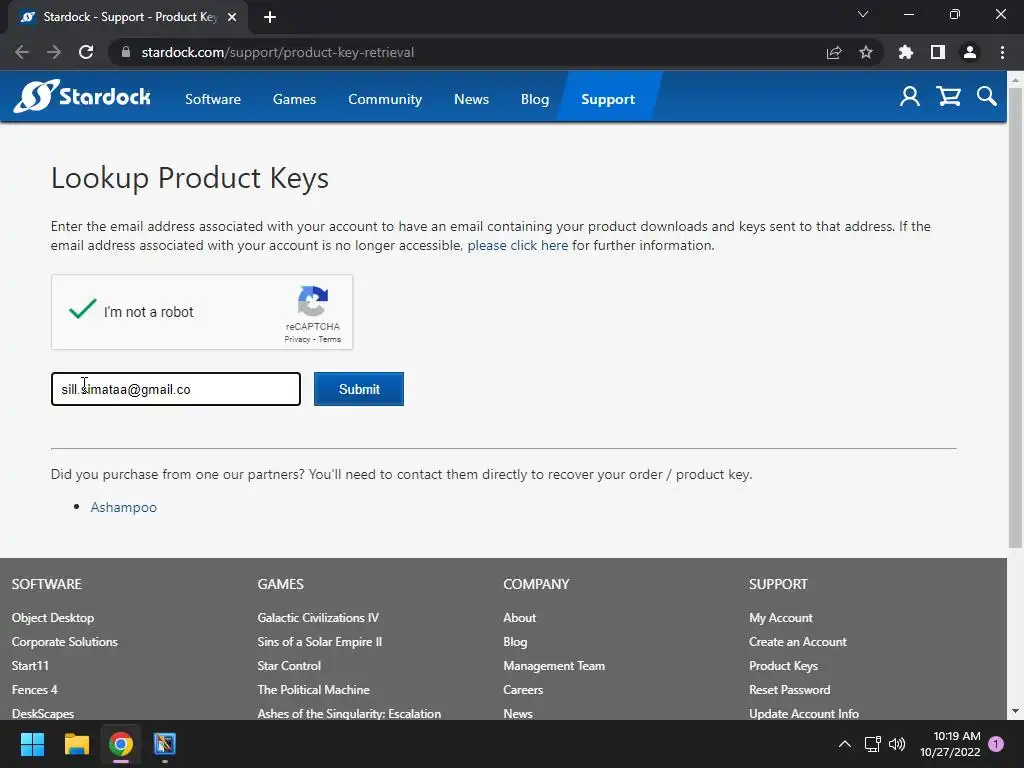Open the shopping cart icon
Image resolution: width=1024 pixels, height=768 pixels.
click(x=948, y=96)
